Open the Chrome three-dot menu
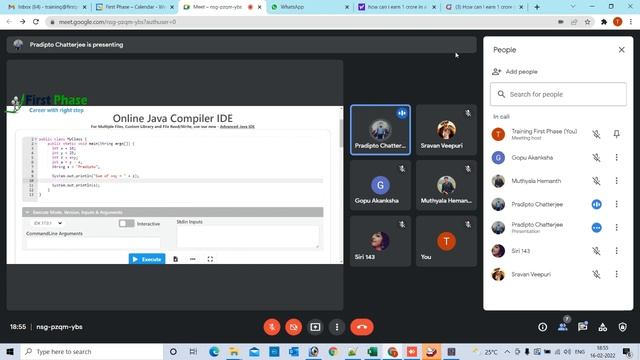 [x=631, y=22]
